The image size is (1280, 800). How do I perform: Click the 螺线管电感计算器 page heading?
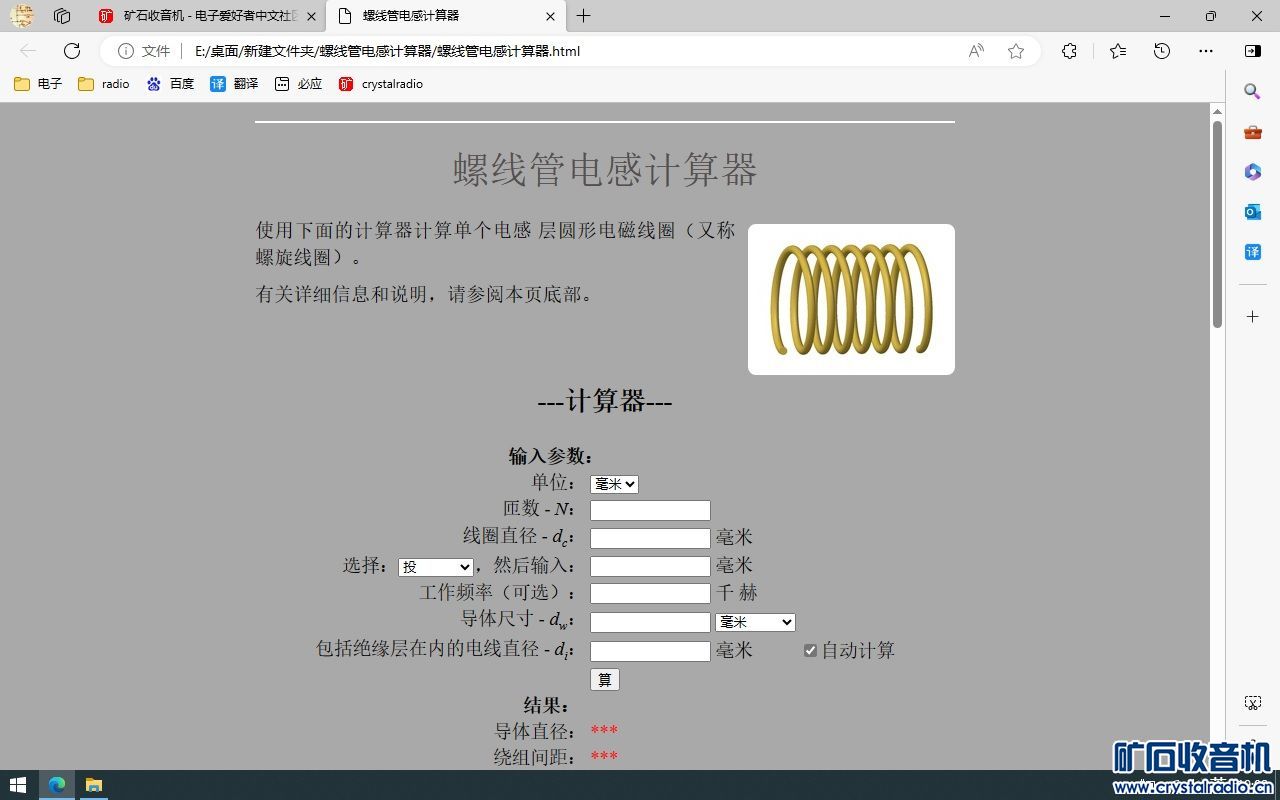(x=605, y=170)
